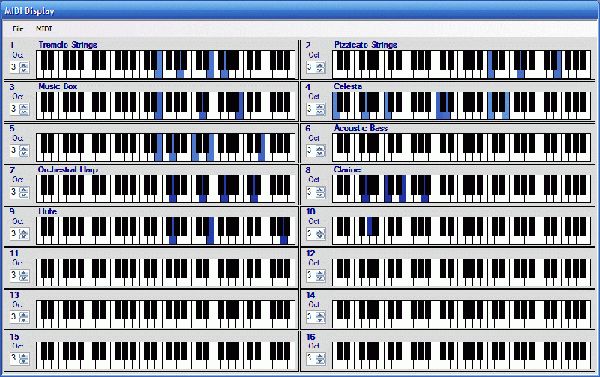Focus the octave value field of channel 15

pos(15,358)
